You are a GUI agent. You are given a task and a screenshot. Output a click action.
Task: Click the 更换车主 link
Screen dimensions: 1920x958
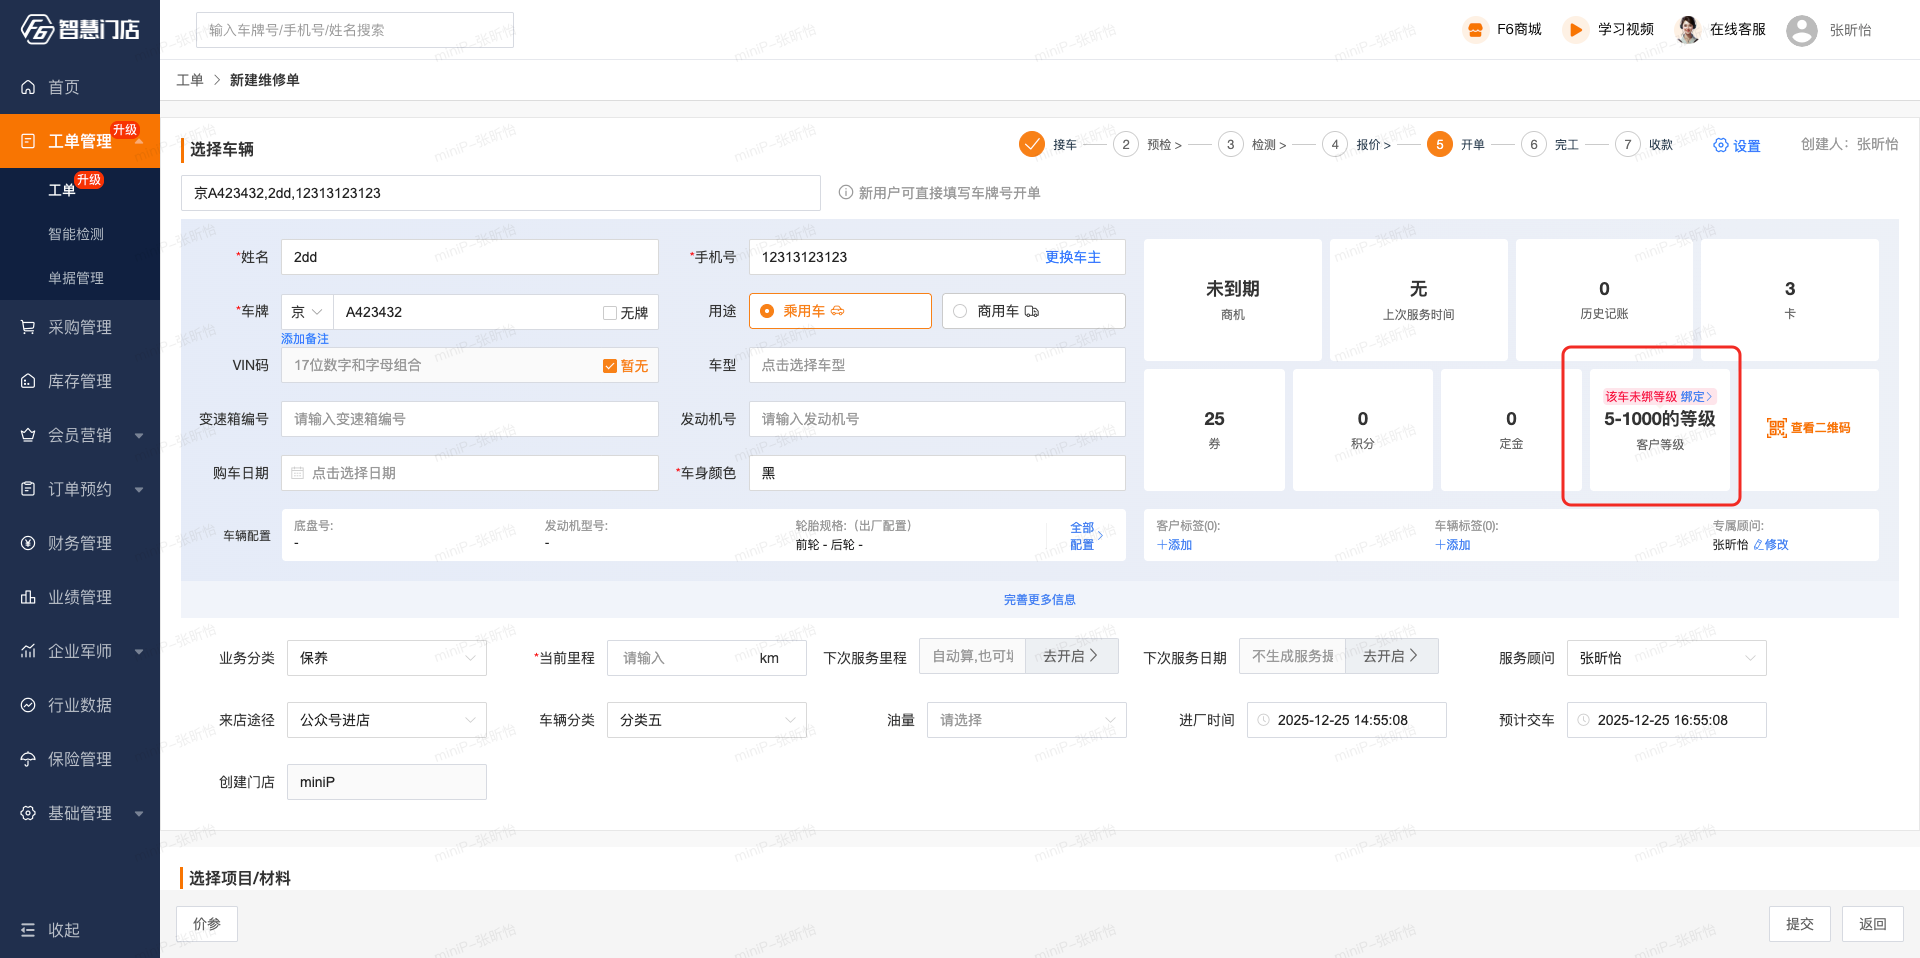(x=1072, y=257)
